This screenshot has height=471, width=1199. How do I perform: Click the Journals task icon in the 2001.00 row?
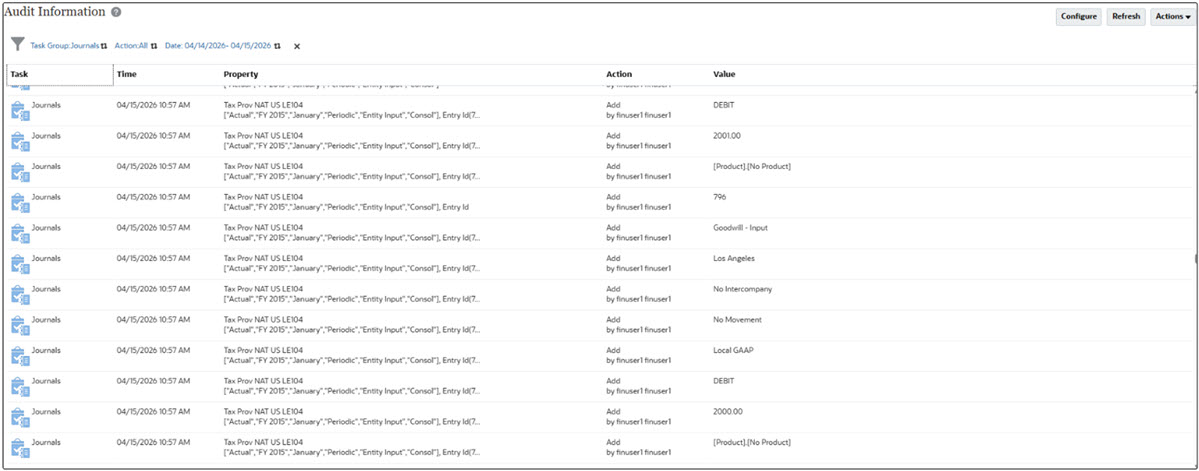[x=20, y=141]
